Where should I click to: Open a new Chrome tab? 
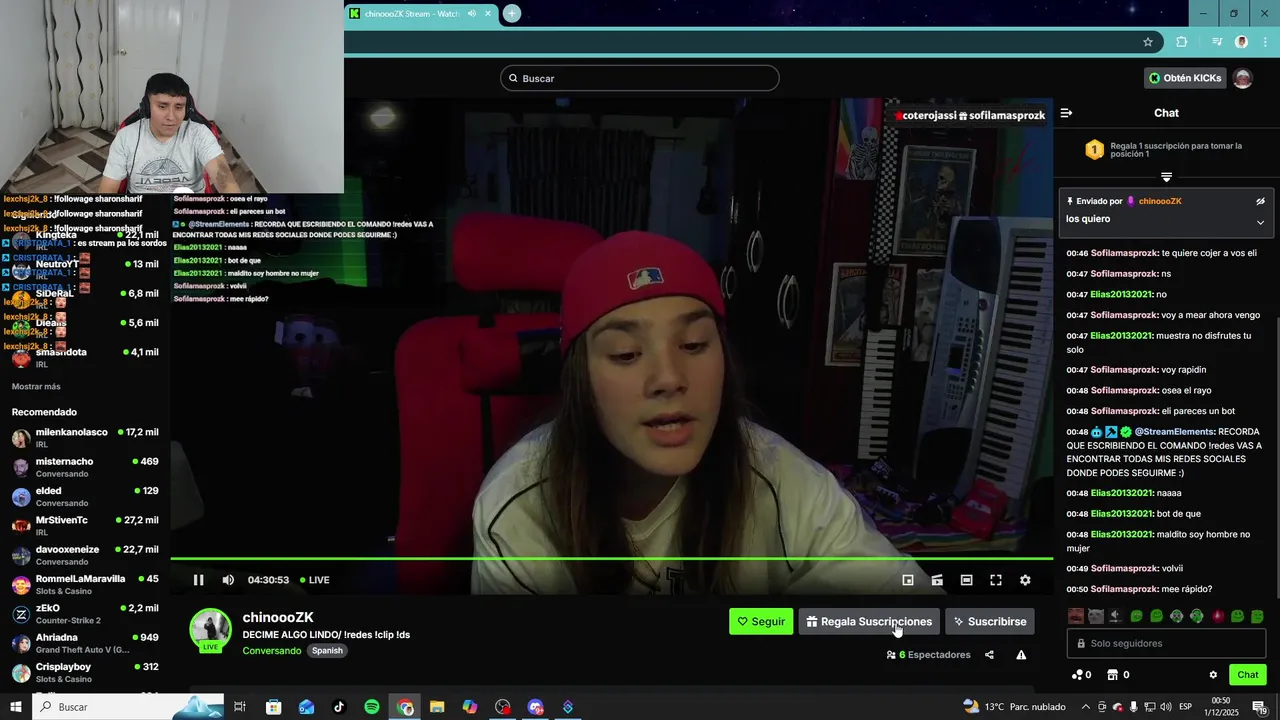511,13
